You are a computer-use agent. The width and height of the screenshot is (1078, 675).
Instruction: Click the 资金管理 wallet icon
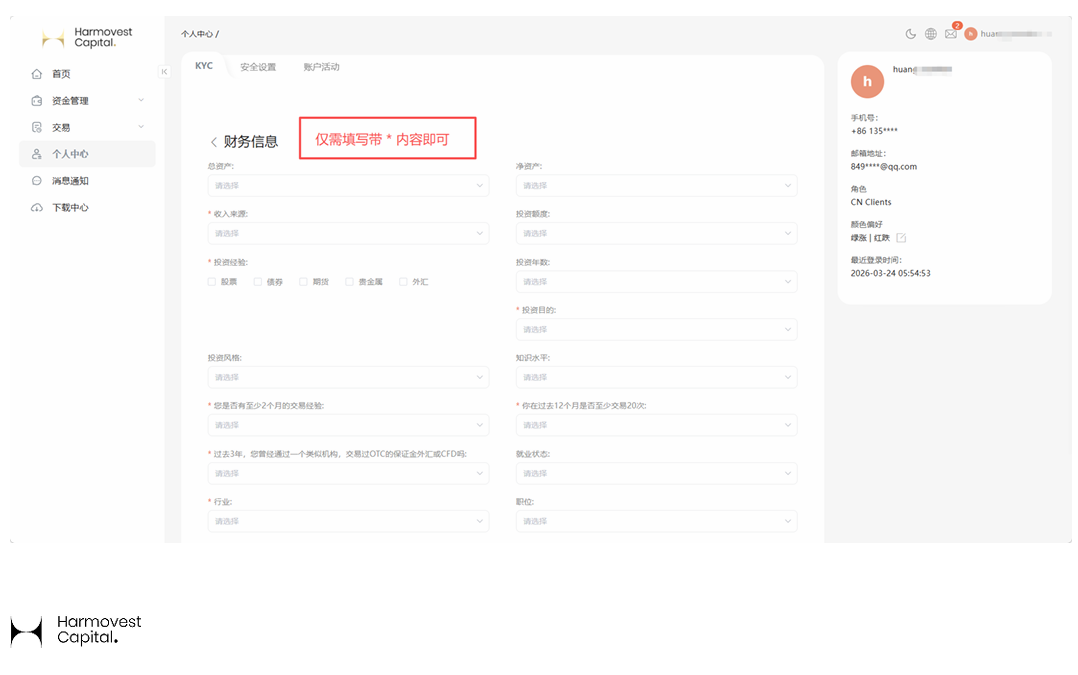36,100
